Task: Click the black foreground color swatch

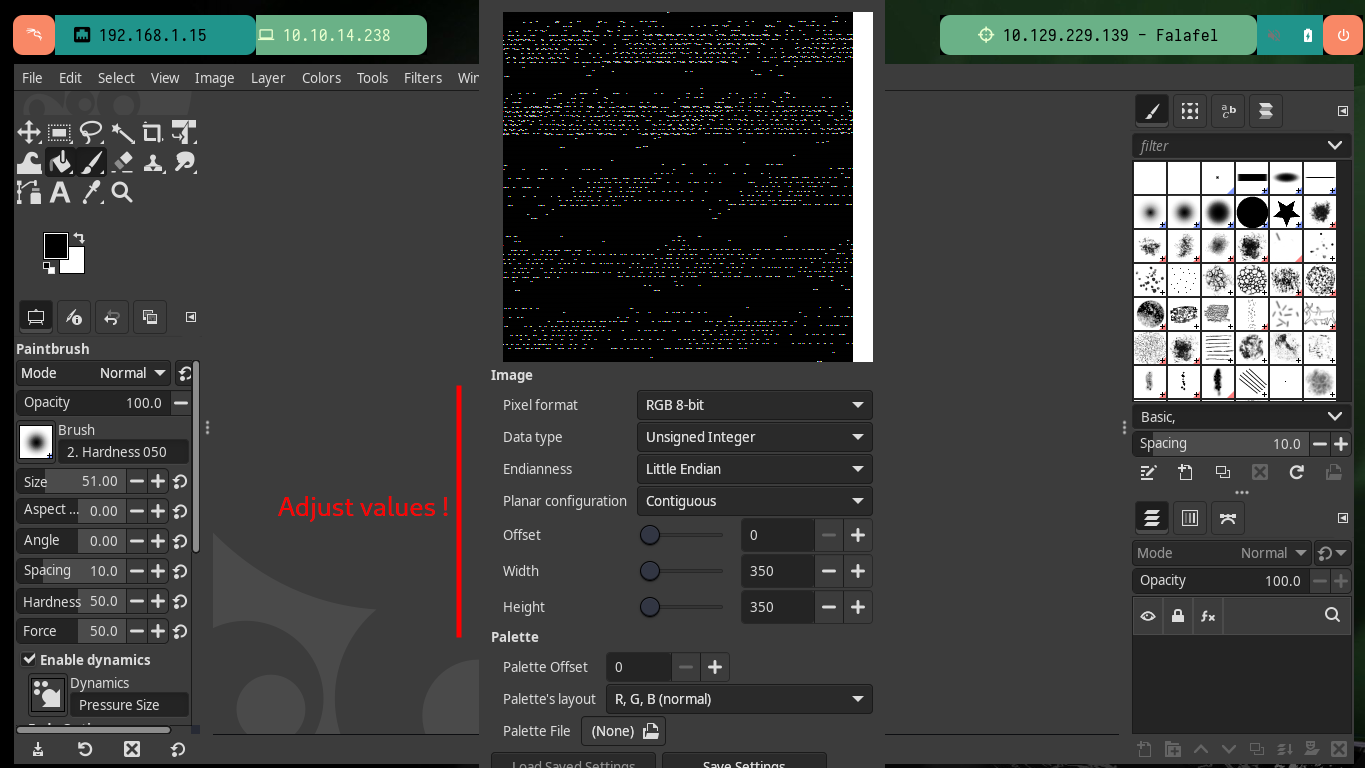Action: tap(55, 245)
